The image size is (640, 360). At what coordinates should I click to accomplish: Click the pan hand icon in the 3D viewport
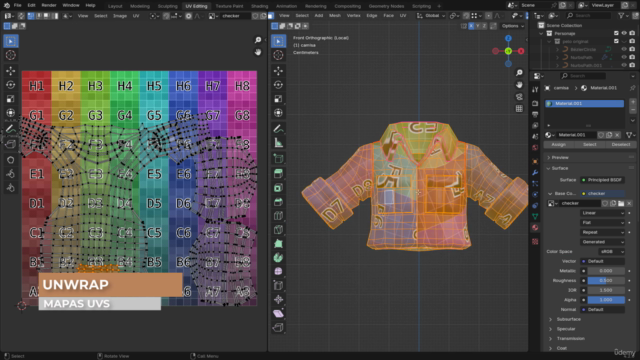point(519,85)
